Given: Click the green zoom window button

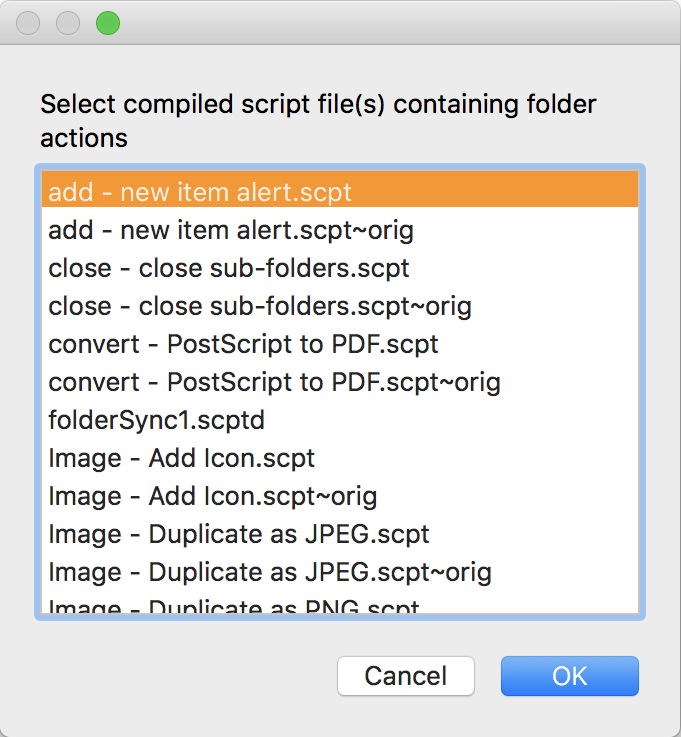Looking at the screenshot, I should tap(108, 23).
